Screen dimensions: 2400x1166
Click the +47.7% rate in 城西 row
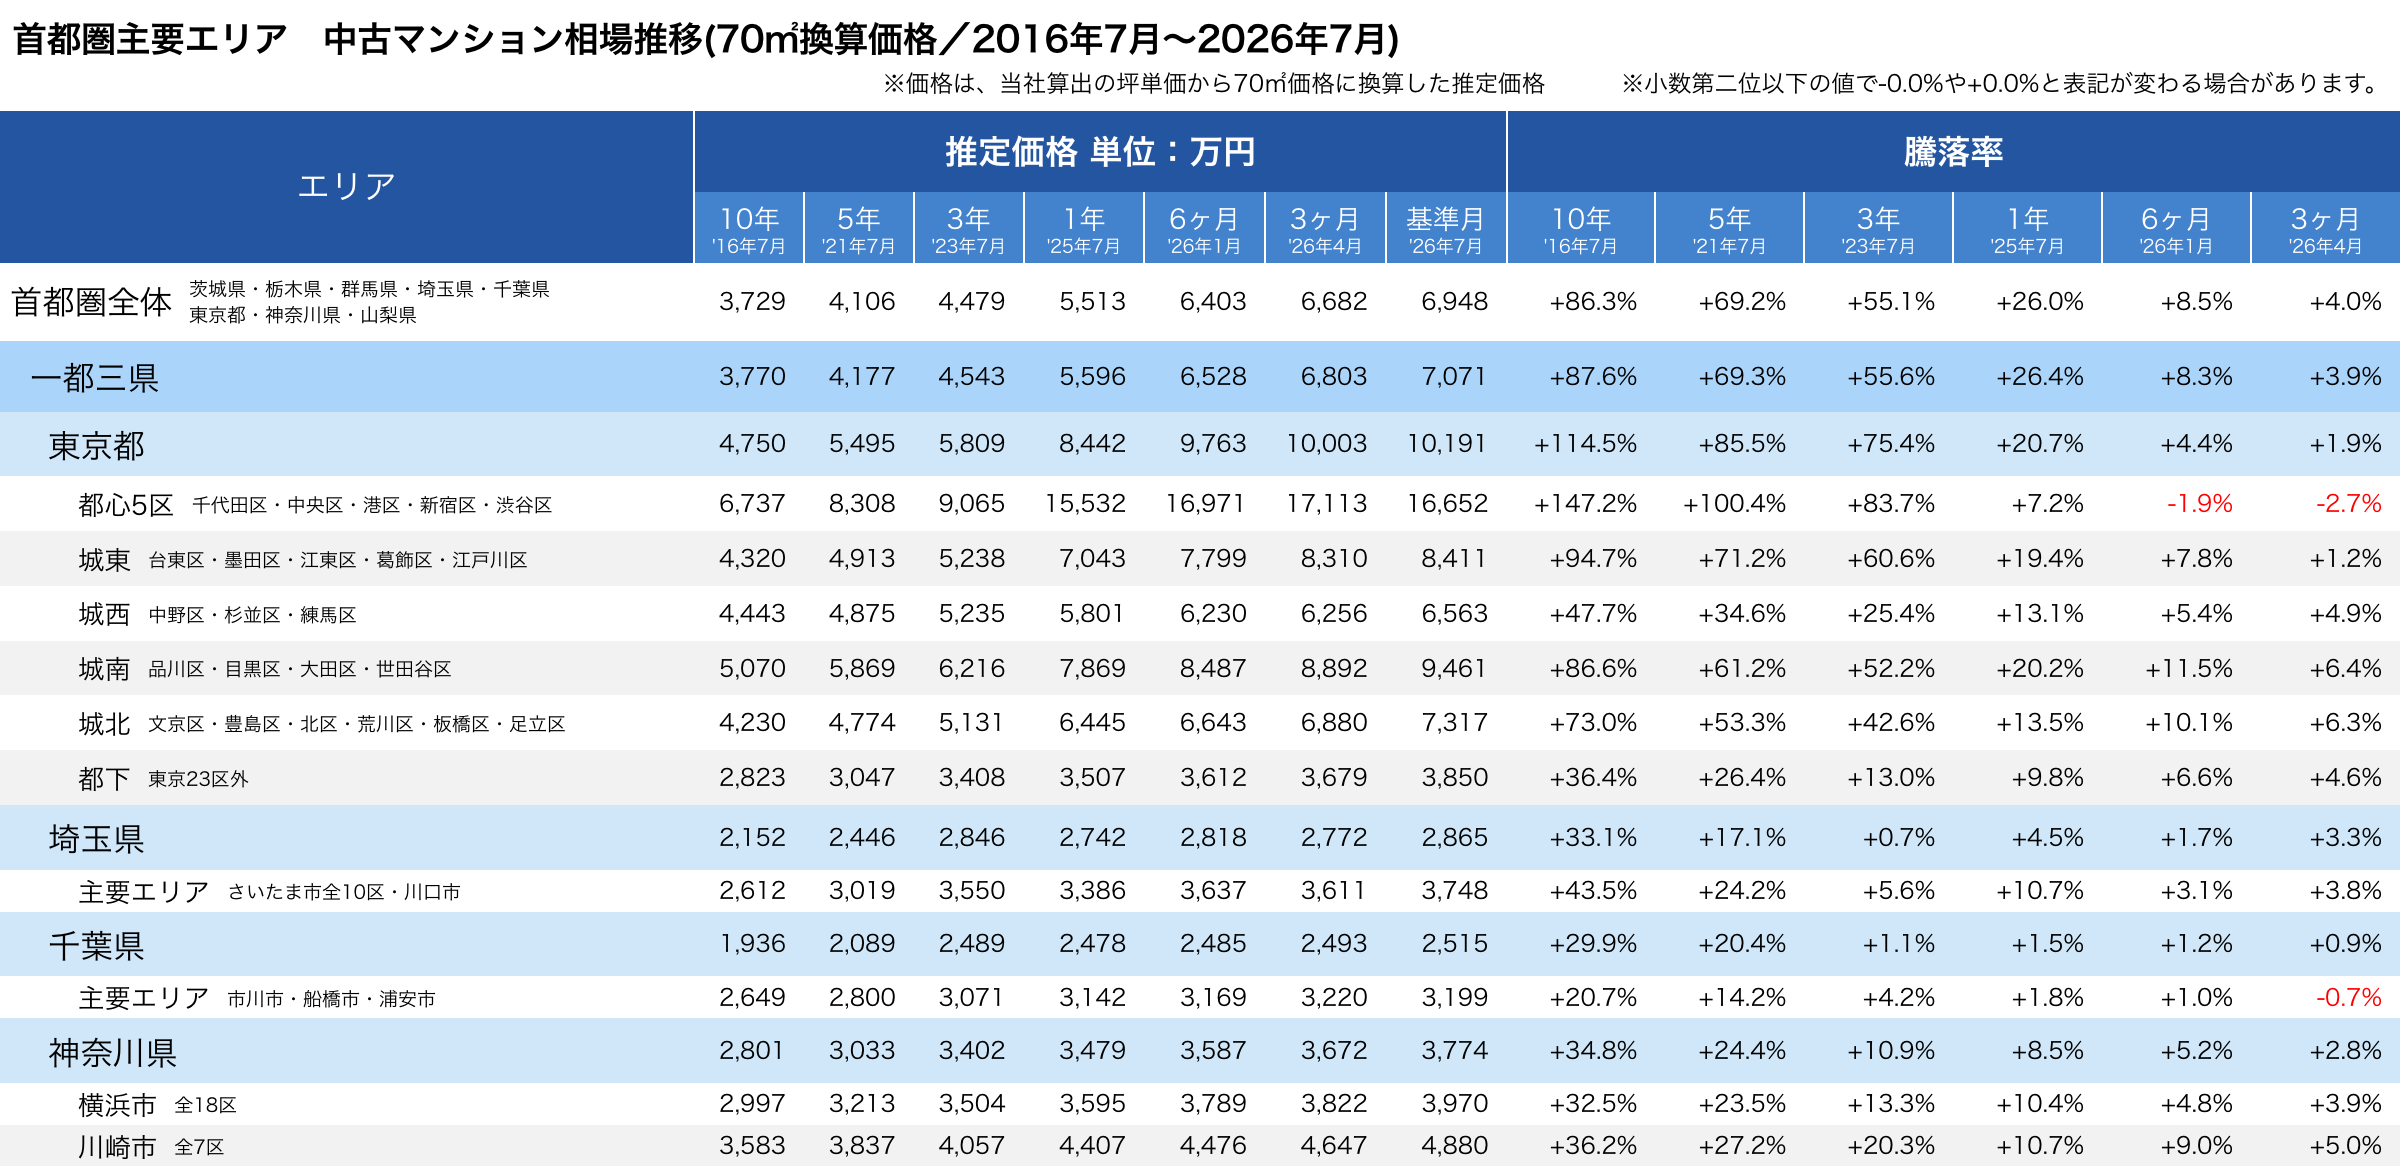click(1593, 614)
